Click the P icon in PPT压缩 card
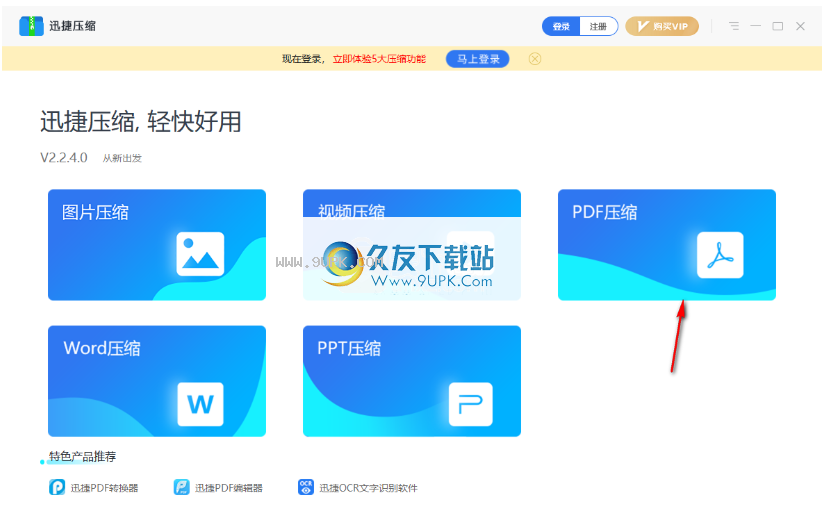 pos(471,404)
